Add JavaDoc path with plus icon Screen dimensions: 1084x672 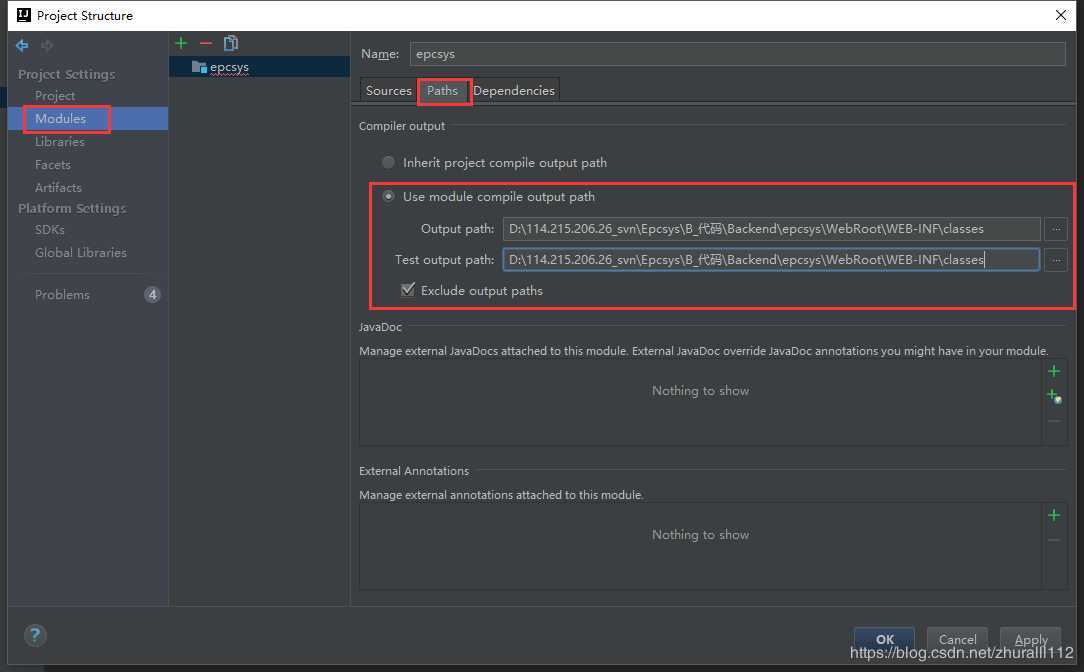tap(1054, 371)
